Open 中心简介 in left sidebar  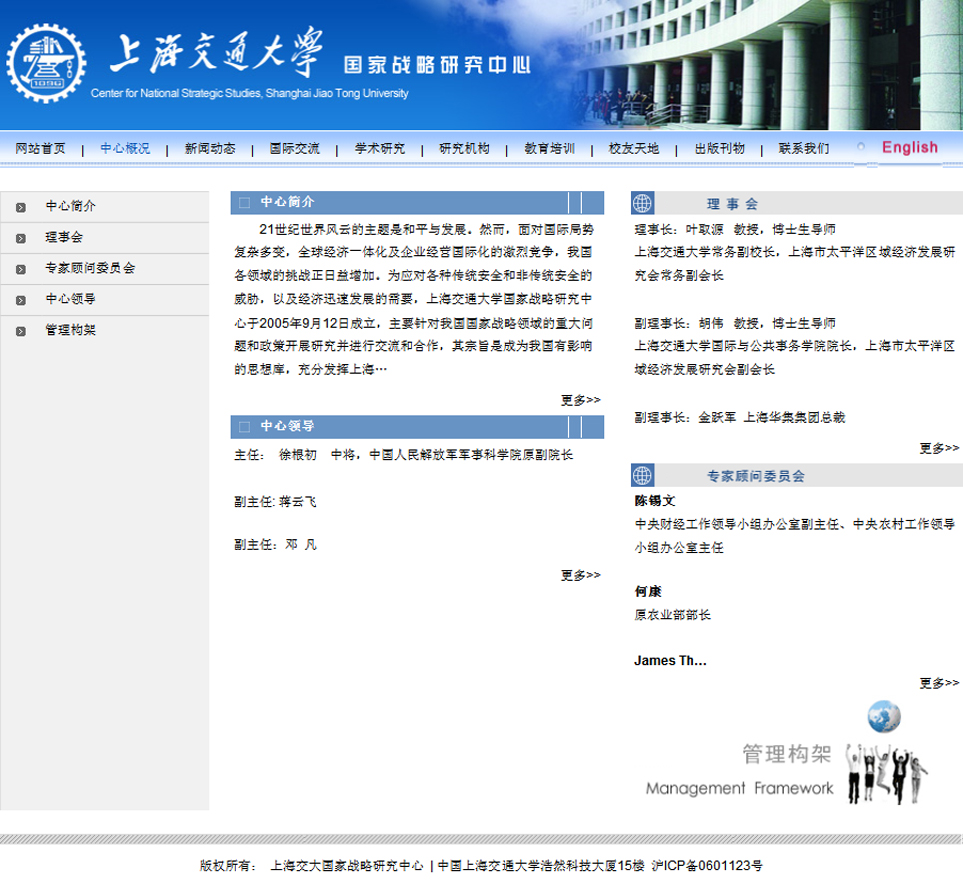click(71, 206)
